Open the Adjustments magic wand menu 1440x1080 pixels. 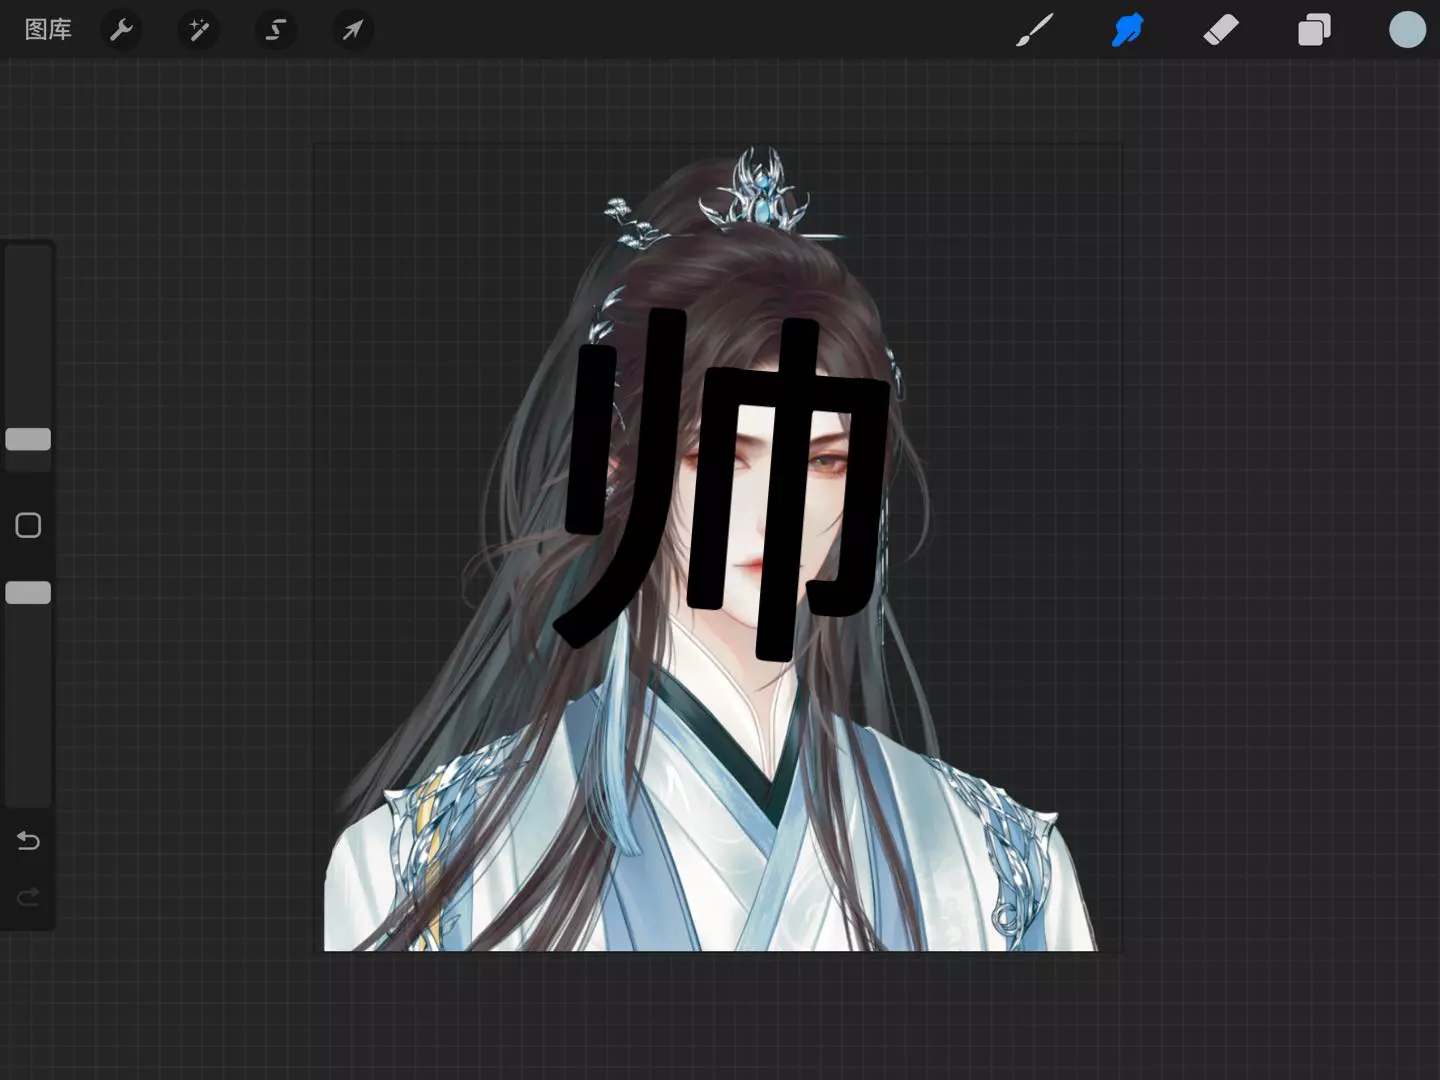198,30
